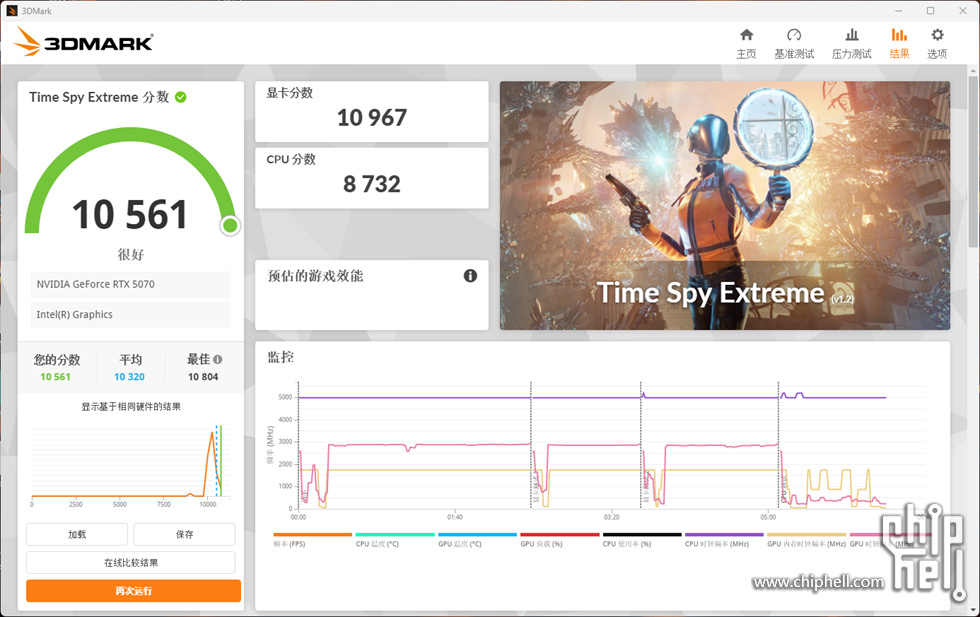Click the 预估的游戏效能 title
Viewport: 980px width, 617px height.
click(315, 276)
